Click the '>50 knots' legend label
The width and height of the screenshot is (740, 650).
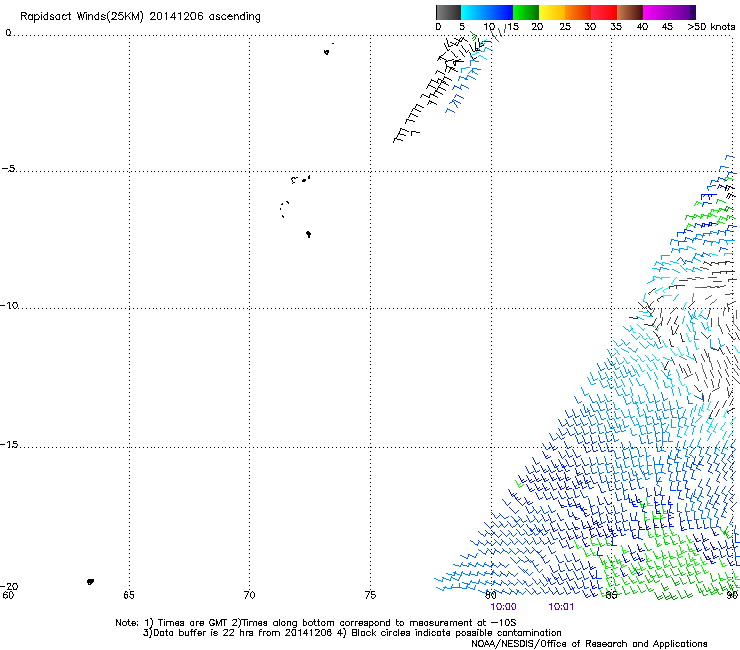711,27
